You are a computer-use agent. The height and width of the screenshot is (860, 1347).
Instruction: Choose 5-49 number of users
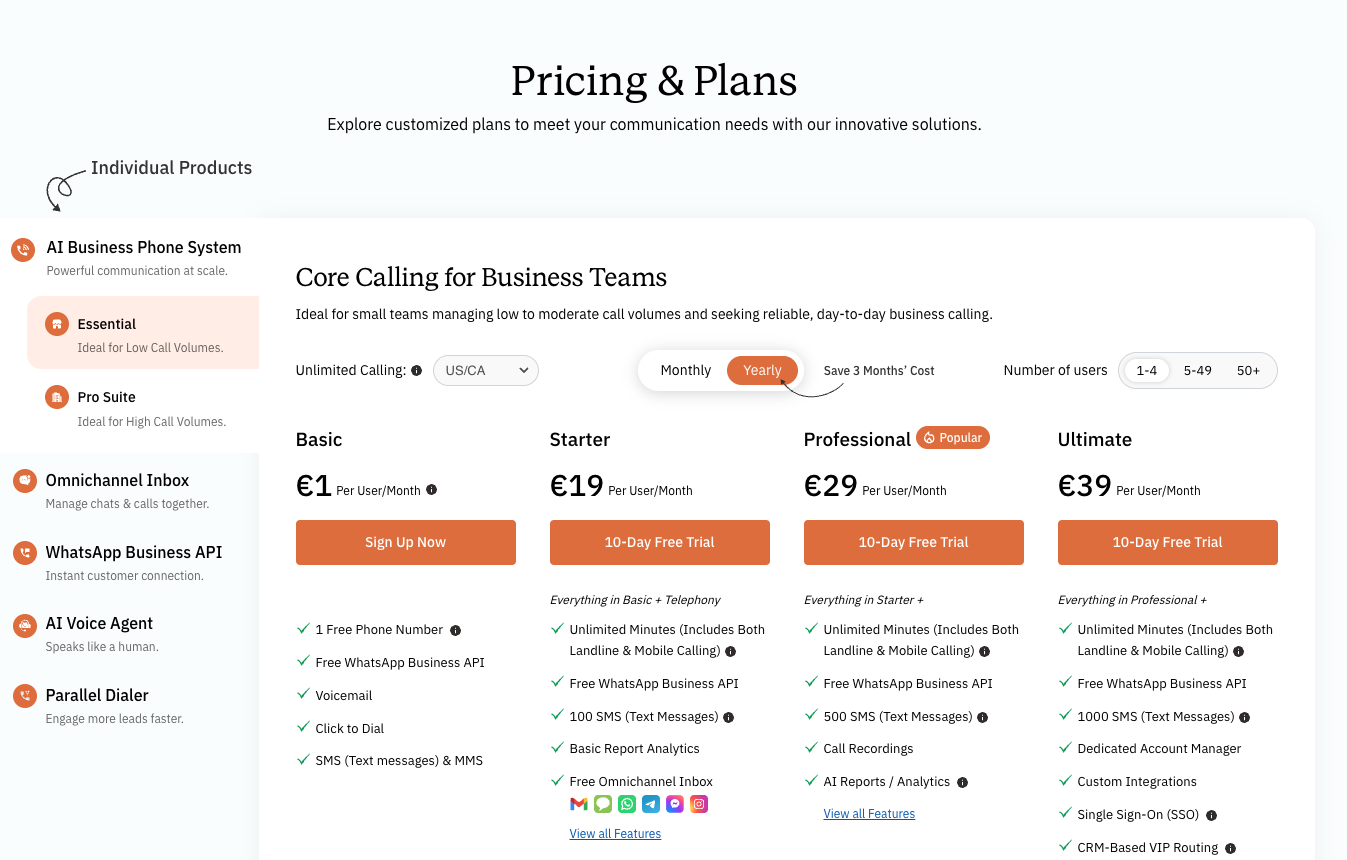click(1197, 371)
